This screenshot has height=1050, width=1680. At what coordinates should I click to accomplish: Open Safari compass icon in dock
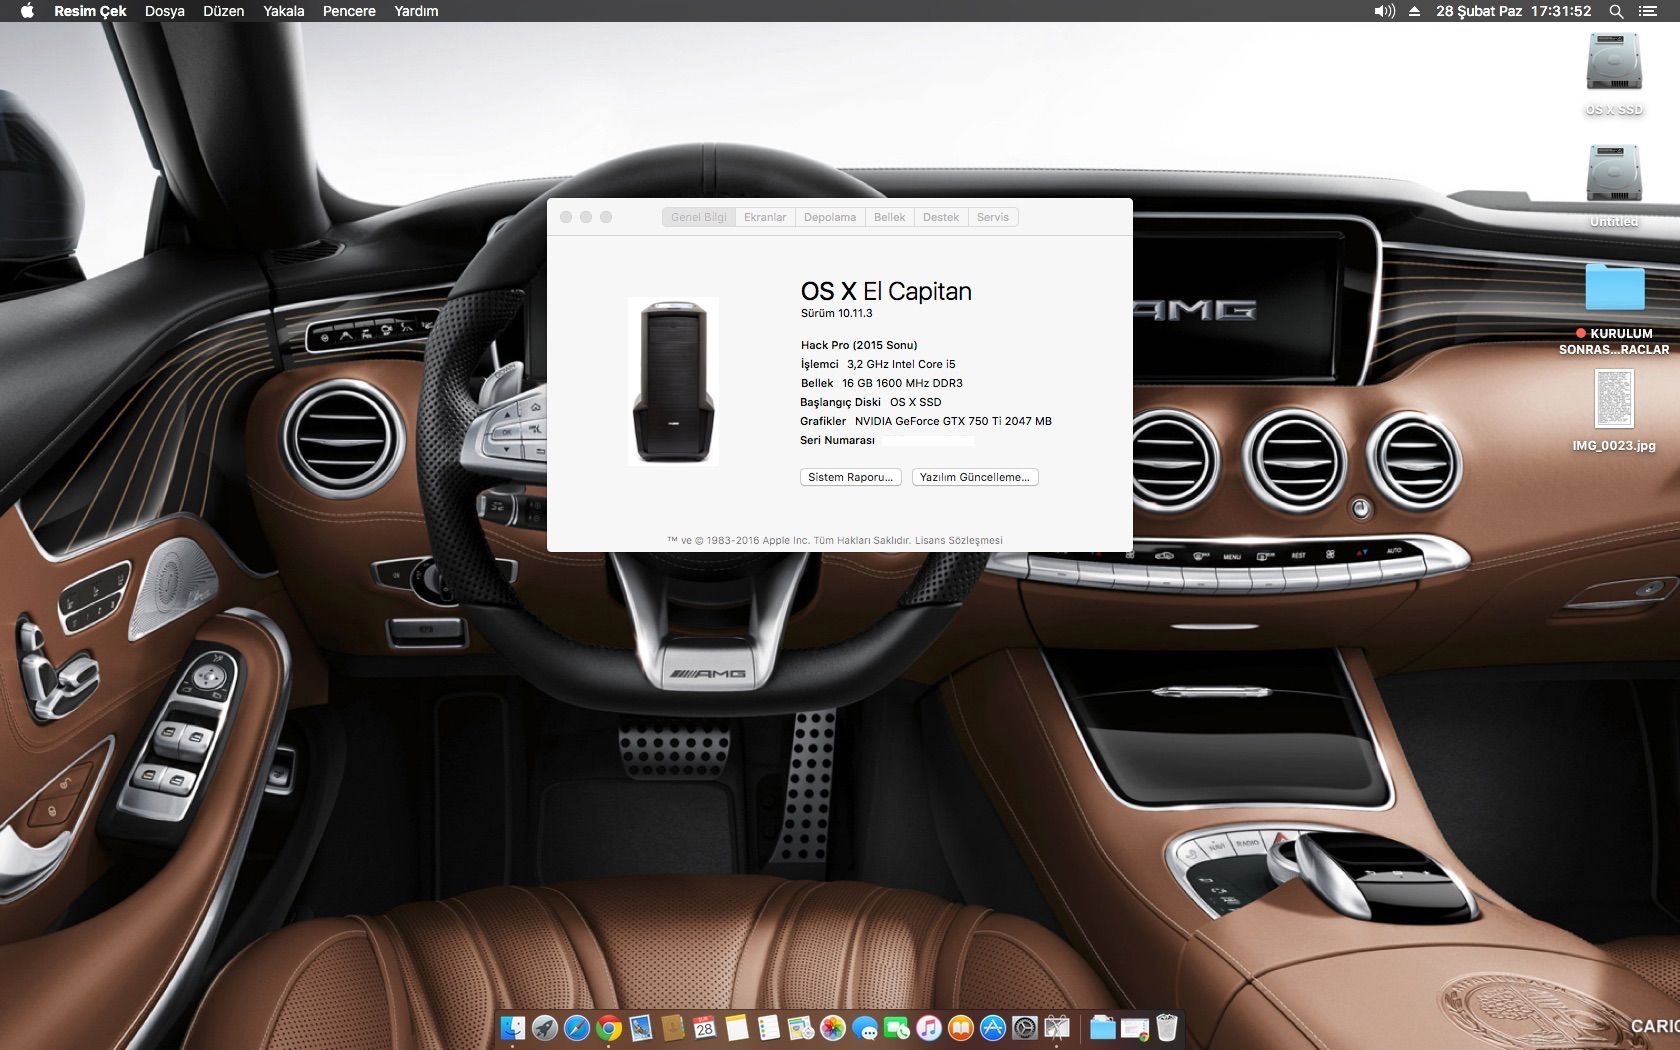[577, 1027]
